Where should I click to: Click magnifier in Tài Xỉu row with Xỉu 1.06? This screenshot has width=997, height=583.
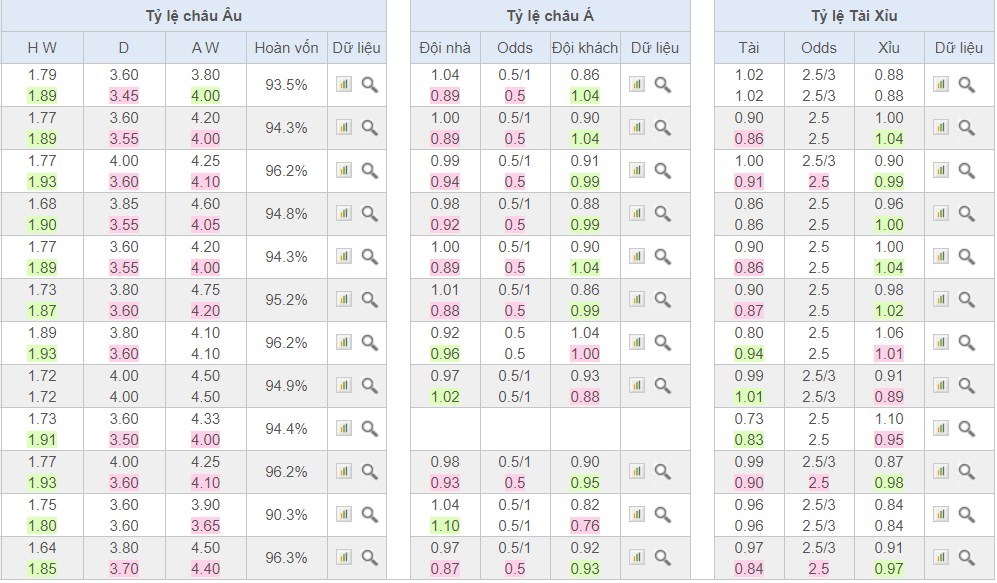pyautogui.click(x=966, y=343)
